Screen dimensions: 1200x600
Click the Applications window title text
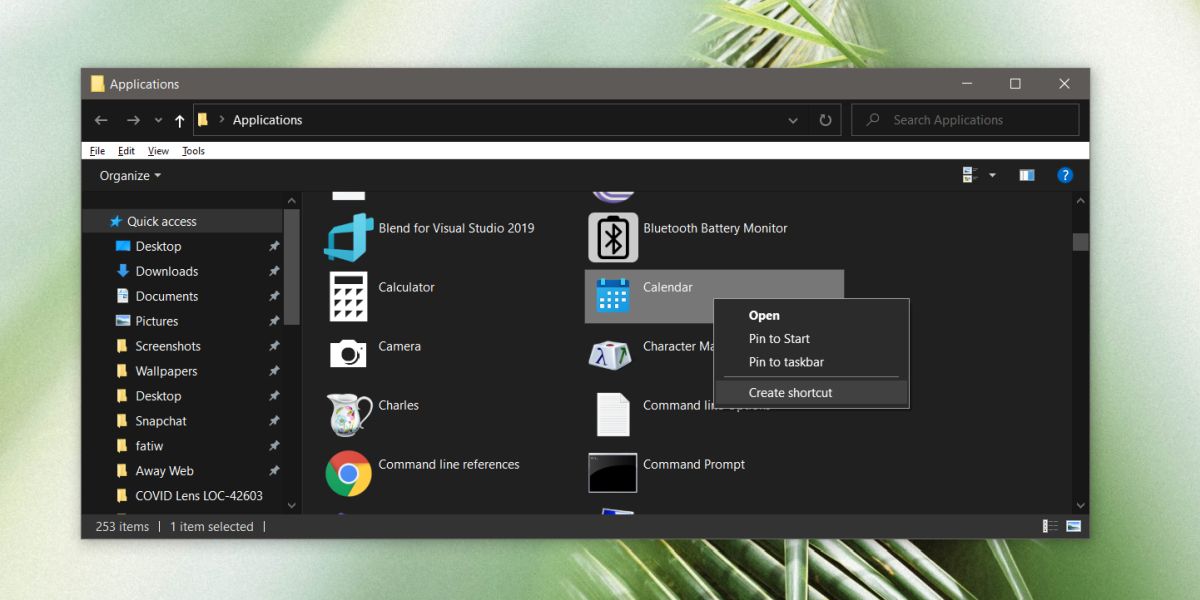coord(145,84)
